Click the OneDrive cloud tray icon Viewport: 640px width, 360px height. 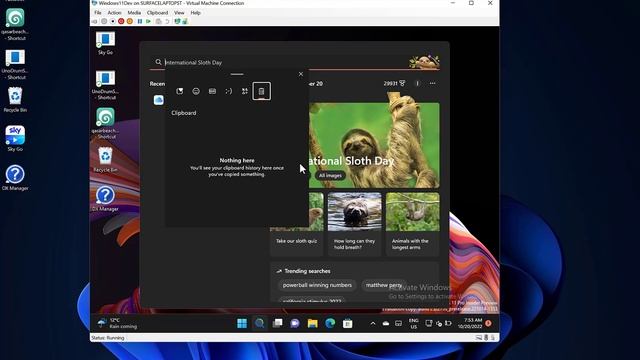pos(386,323)
